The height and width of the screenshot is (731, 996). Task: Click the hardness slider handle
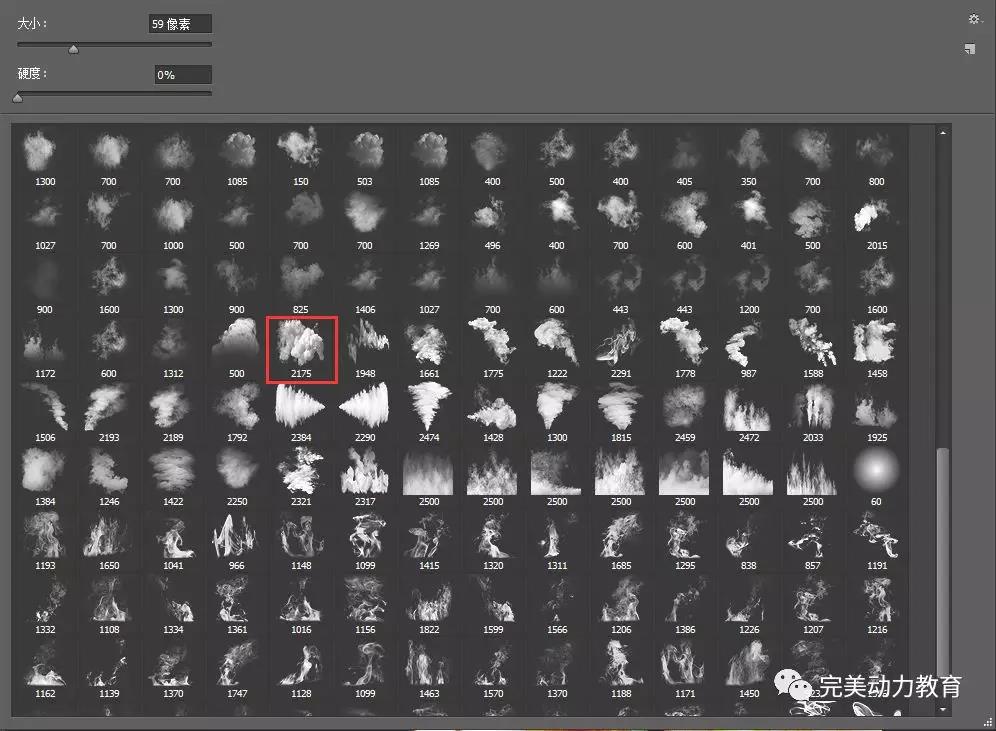[17, 98]
